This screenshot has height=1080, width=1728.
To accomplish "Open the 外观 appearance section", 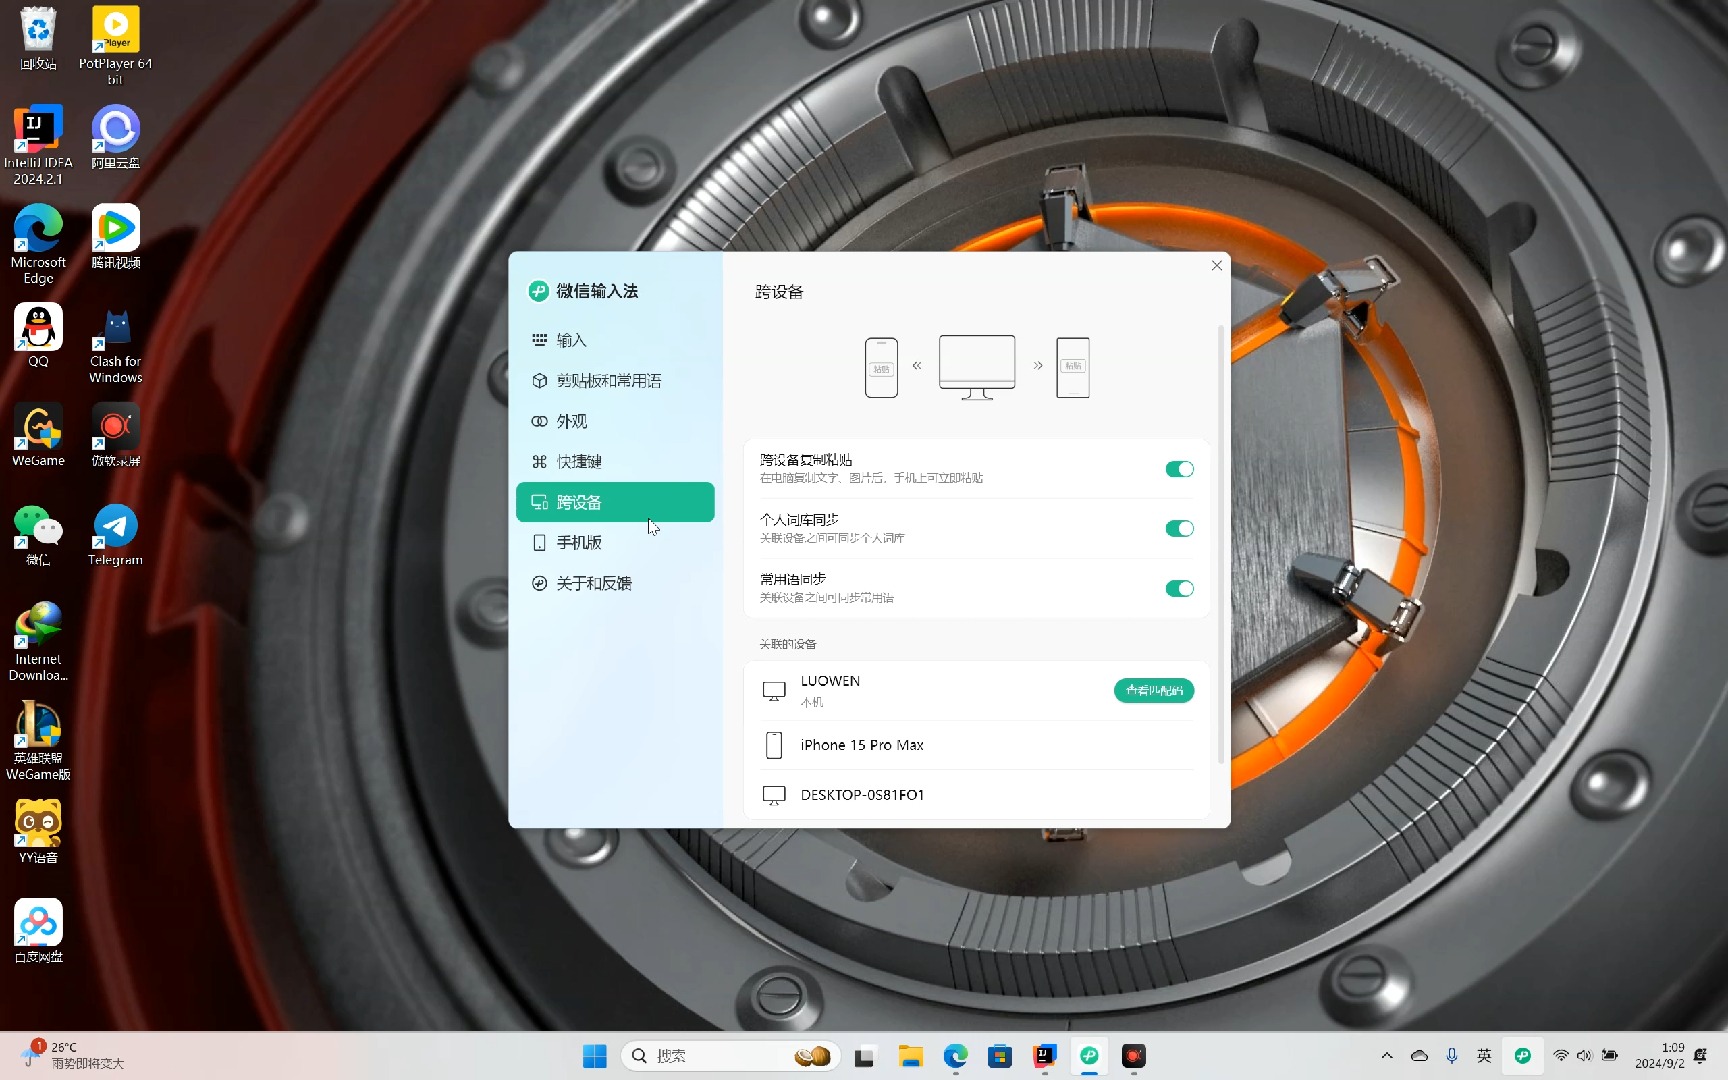I will (615, 421).
